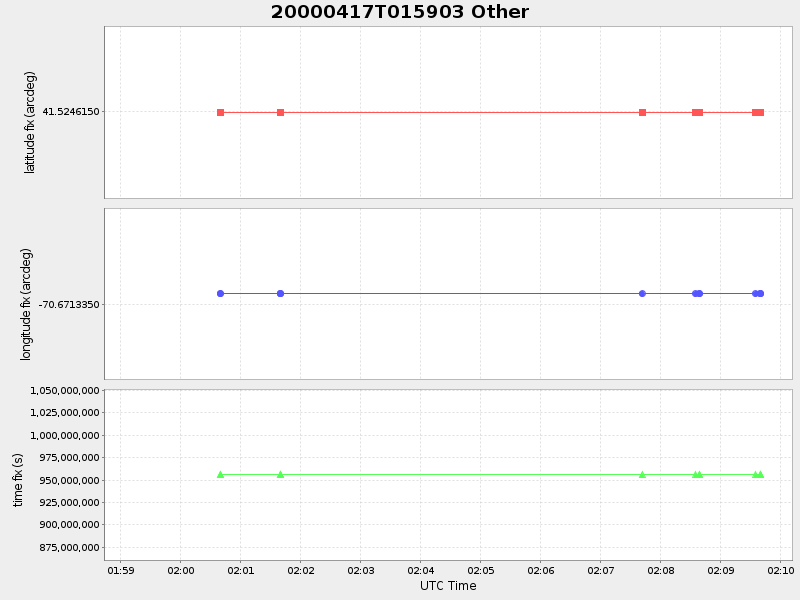800x600 pixels.
Task: Click the 02:07 time tick label
Action: point(601,570)
